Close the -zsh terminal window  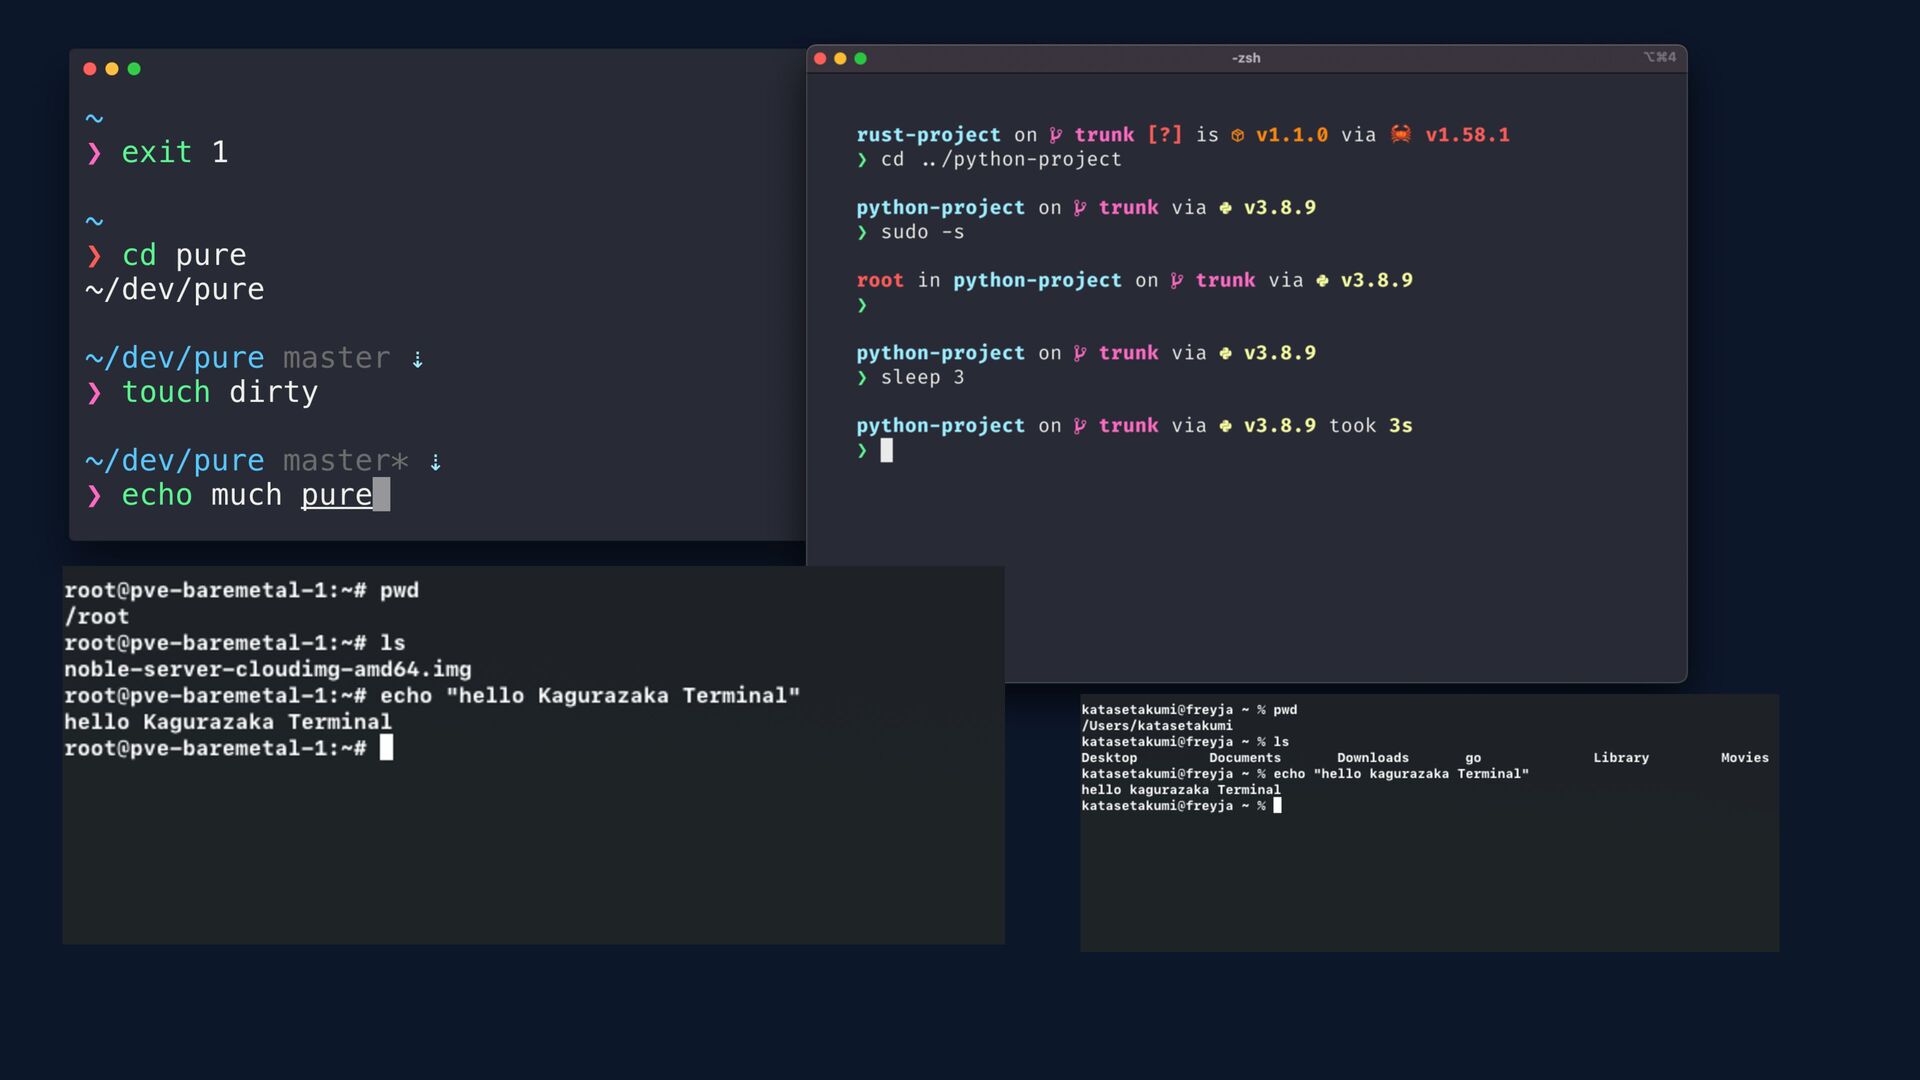coord(820,58)
